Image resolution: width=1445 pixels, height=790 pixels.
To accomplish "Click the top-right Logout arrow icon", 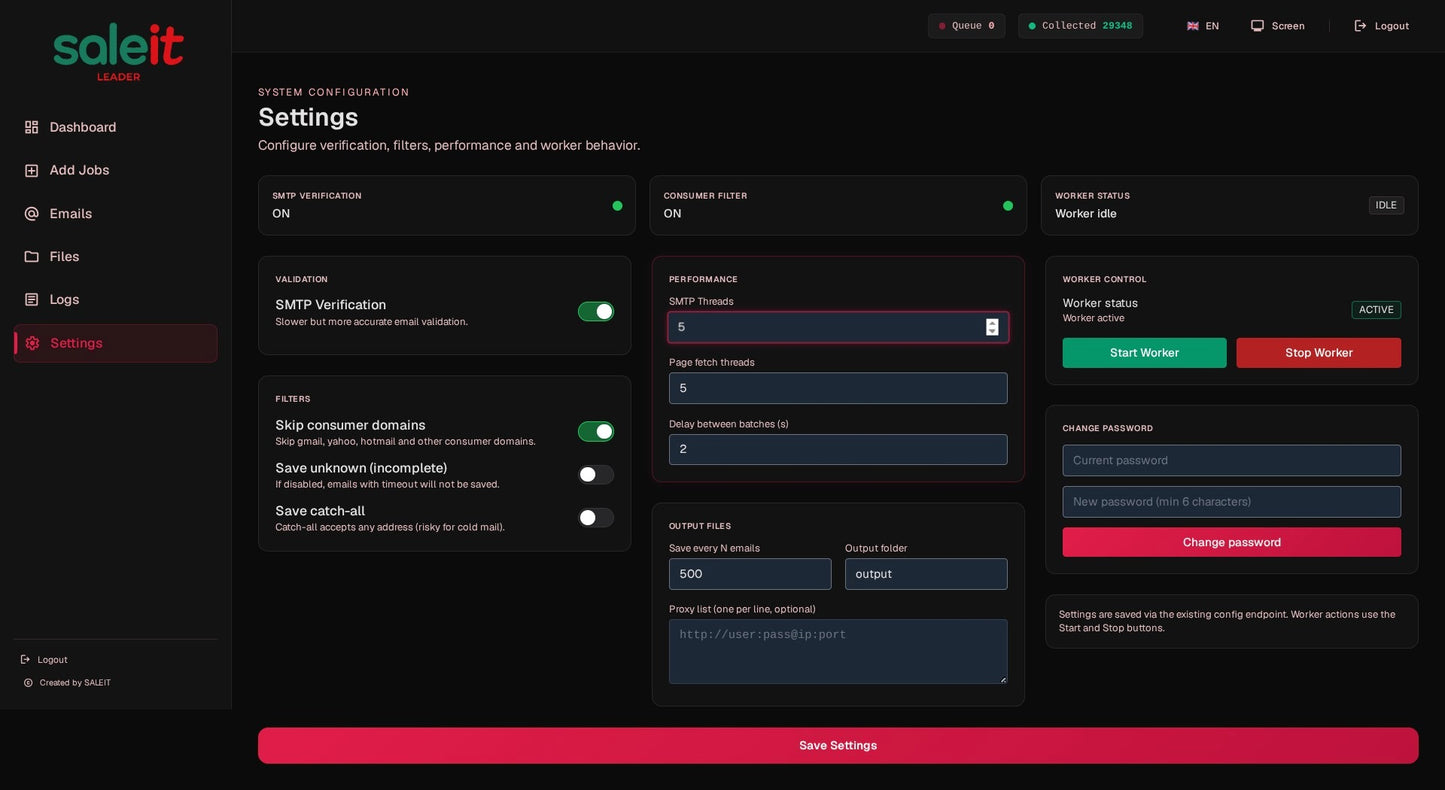I will coord(1360,26).
